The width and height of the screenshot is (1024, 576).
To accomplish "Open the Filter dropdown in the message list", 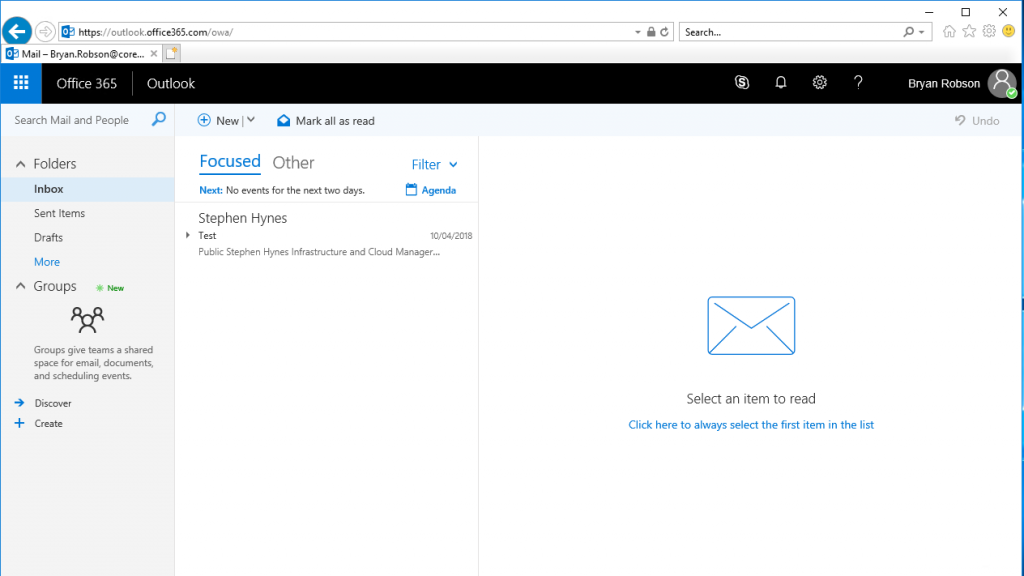I will (435, 164).
